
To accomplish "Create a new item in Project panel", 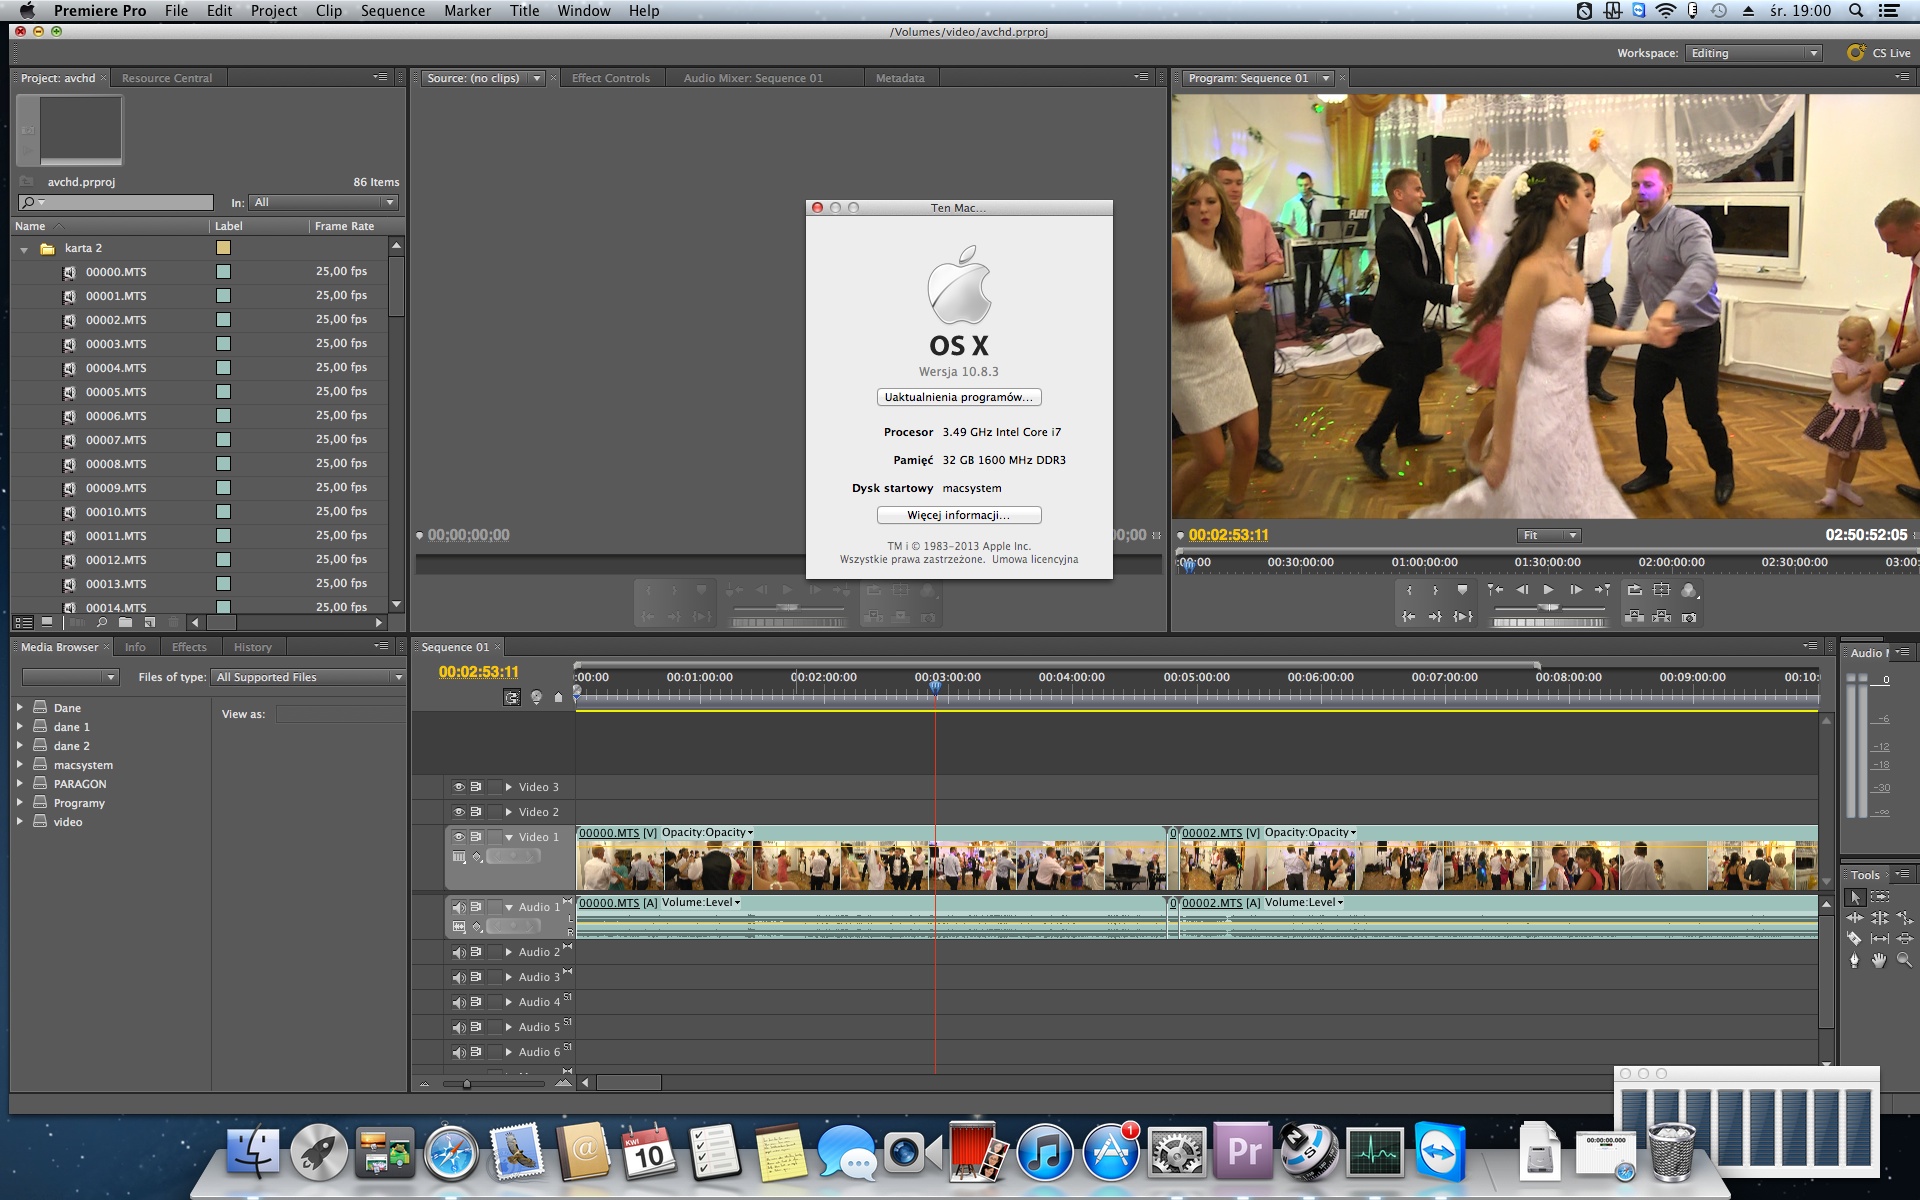I will (x=149, y=622).
